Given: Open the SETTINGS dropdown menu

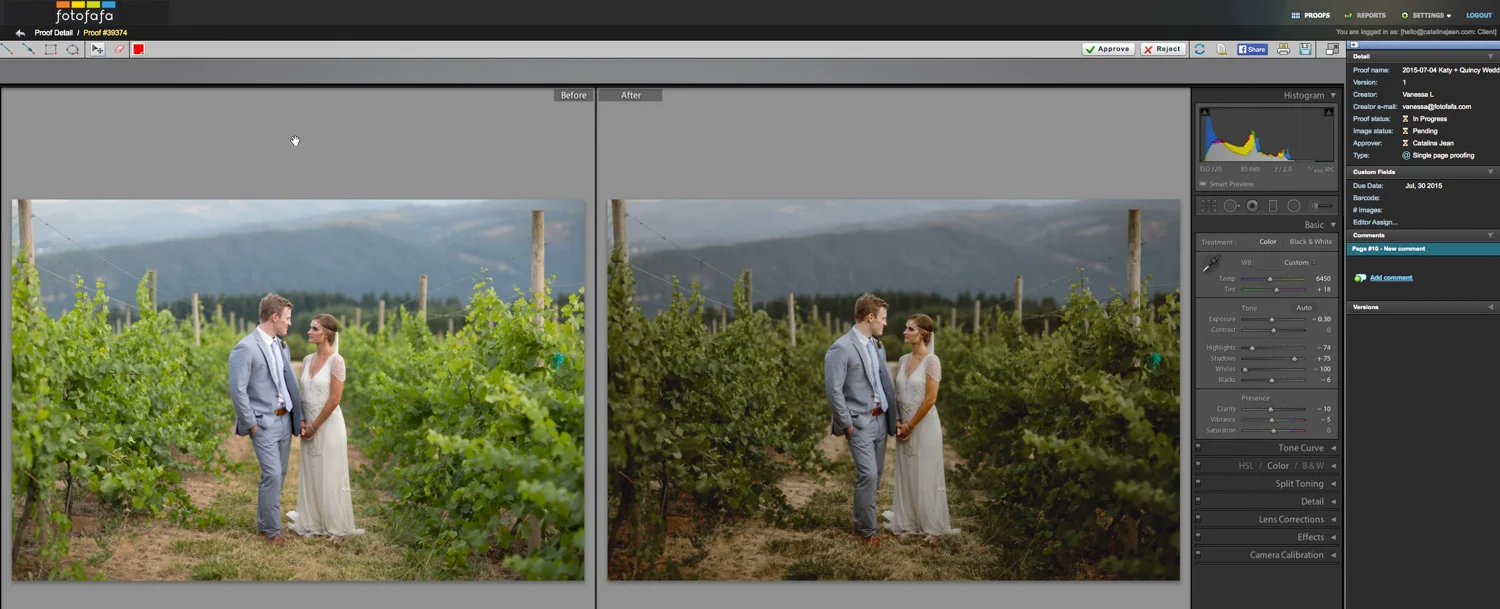Looking at the screenshot, I should coord(1427,15).
